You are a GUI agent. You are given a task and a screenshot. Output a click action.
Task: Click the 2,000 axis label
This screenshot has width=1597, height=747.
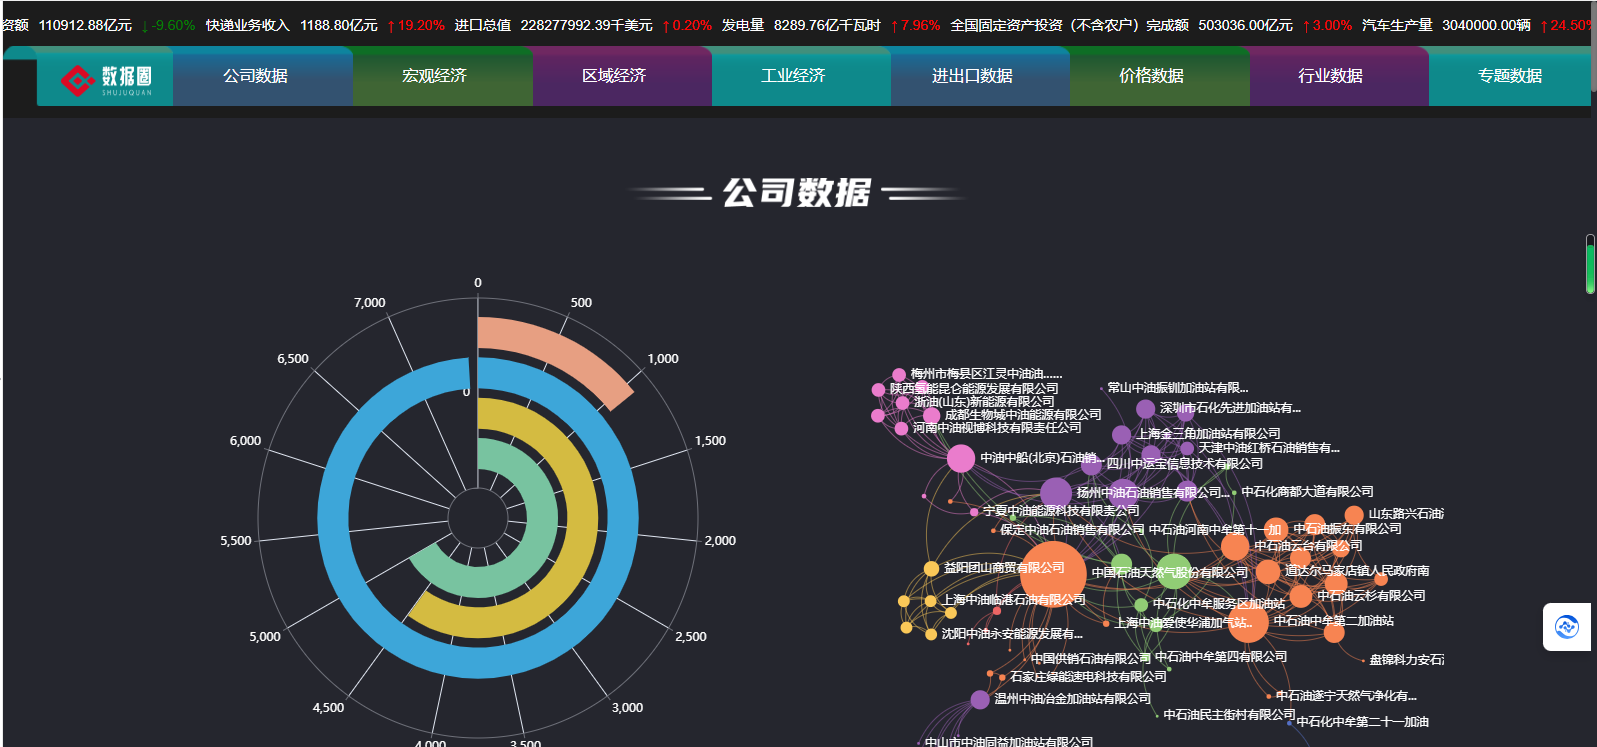[720, 541]
